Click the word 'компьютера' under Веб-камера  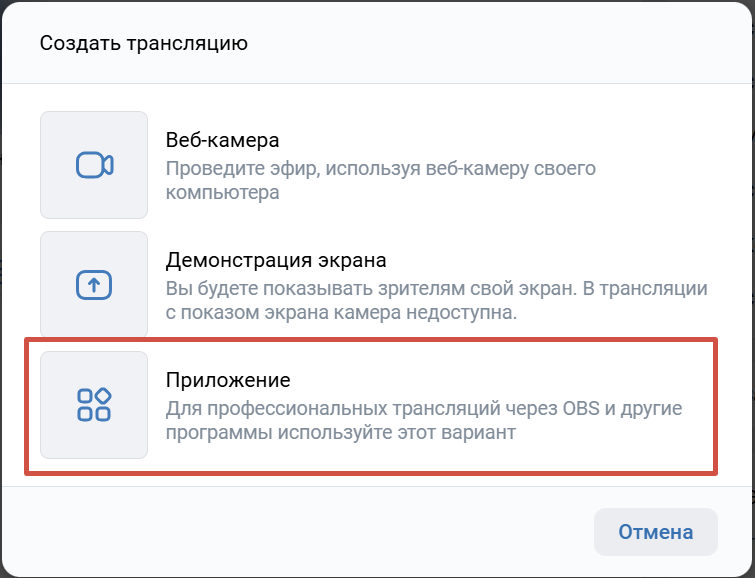coord(222,192)
